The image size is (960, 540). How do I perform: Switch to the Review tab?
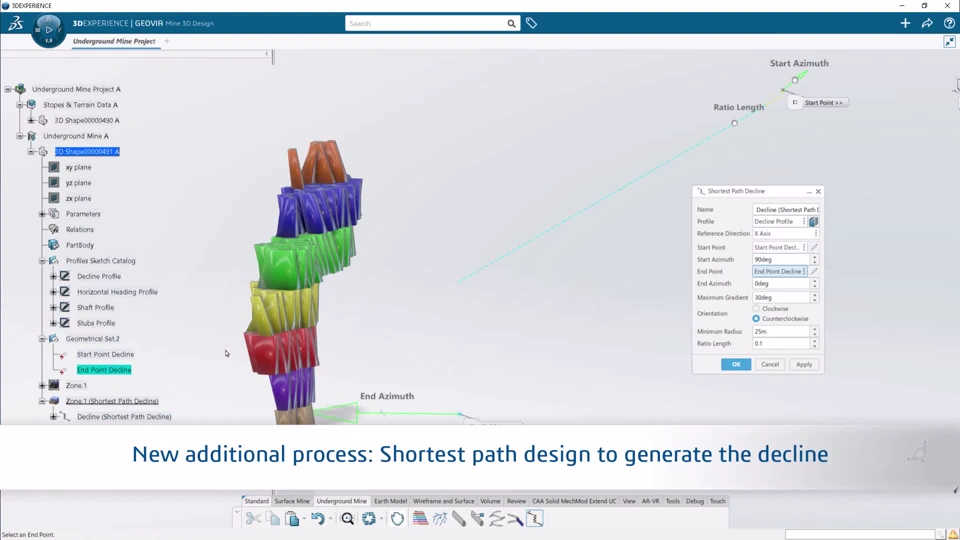(x=516, y=501)
